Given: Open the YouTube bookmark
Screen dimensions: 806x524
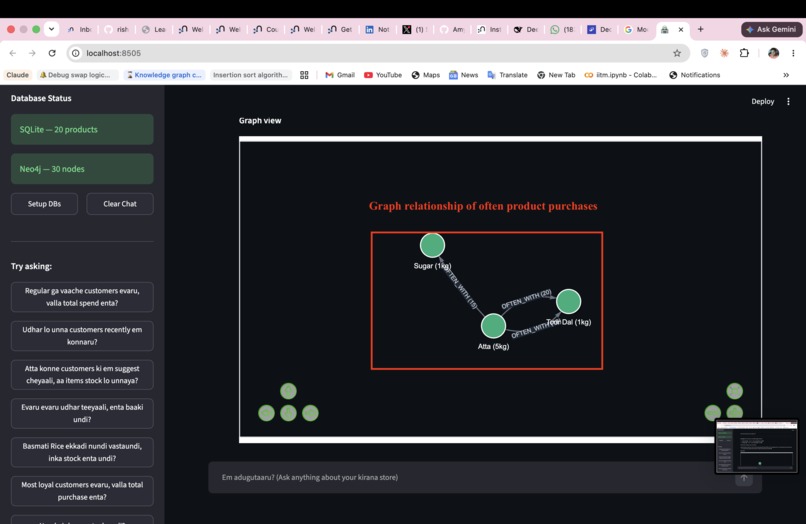Looking at the screenshot, I should point(383,75).
